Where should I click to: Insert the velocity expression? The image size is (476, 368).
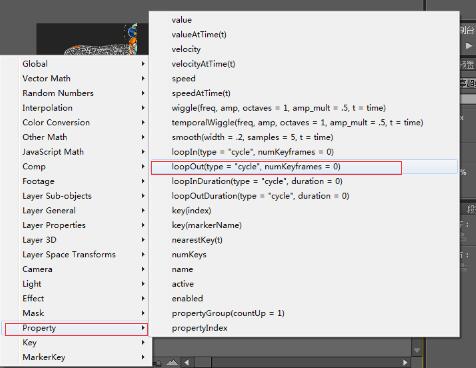[304, 49]
